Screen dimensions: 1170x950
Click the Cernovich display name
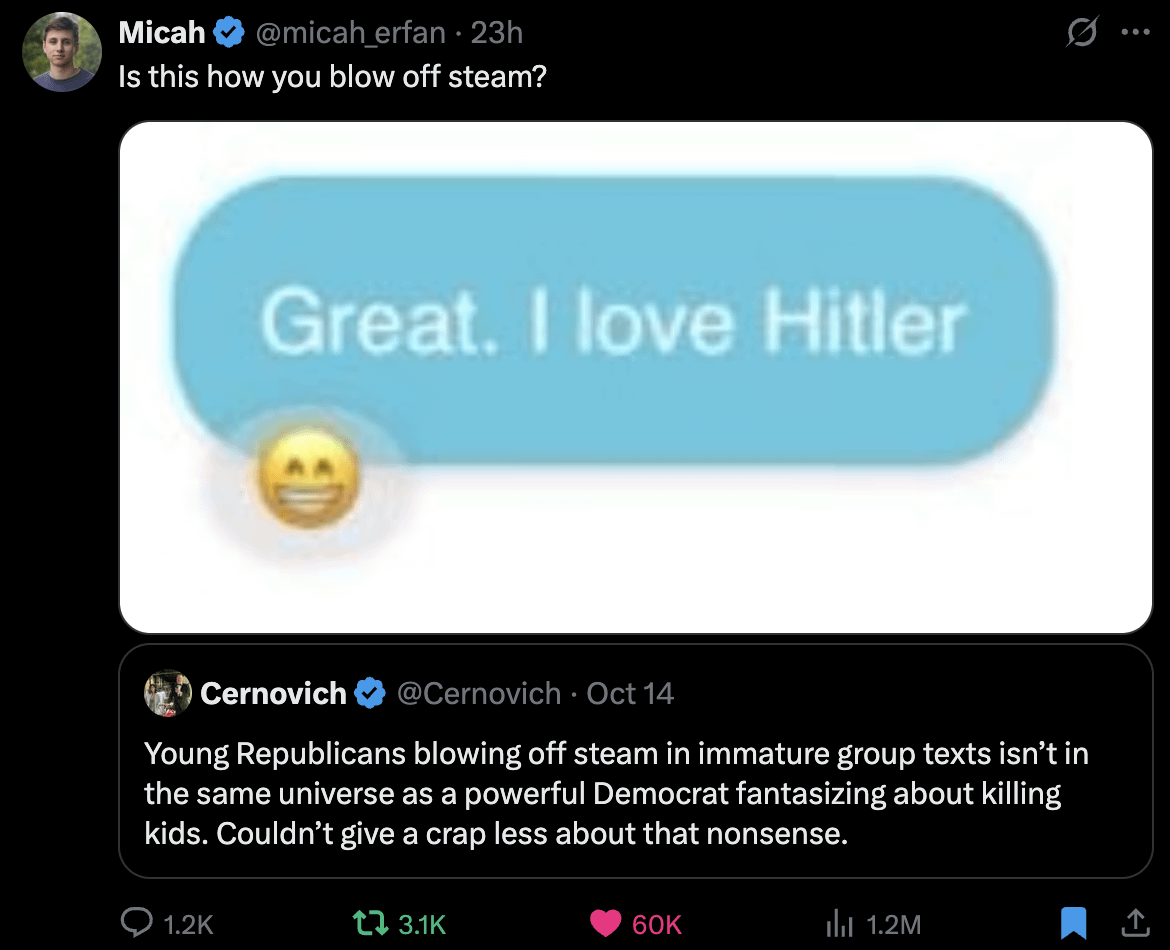pos(273,693)
